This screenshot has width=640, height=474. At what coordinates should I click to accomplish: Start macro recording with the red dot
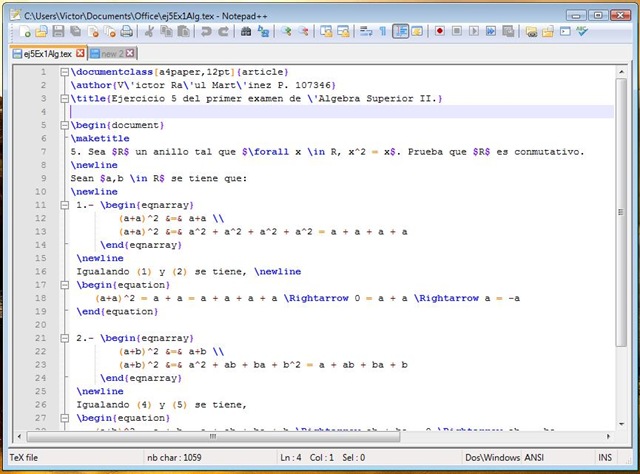pyautogui.click(x=440, y=31)
